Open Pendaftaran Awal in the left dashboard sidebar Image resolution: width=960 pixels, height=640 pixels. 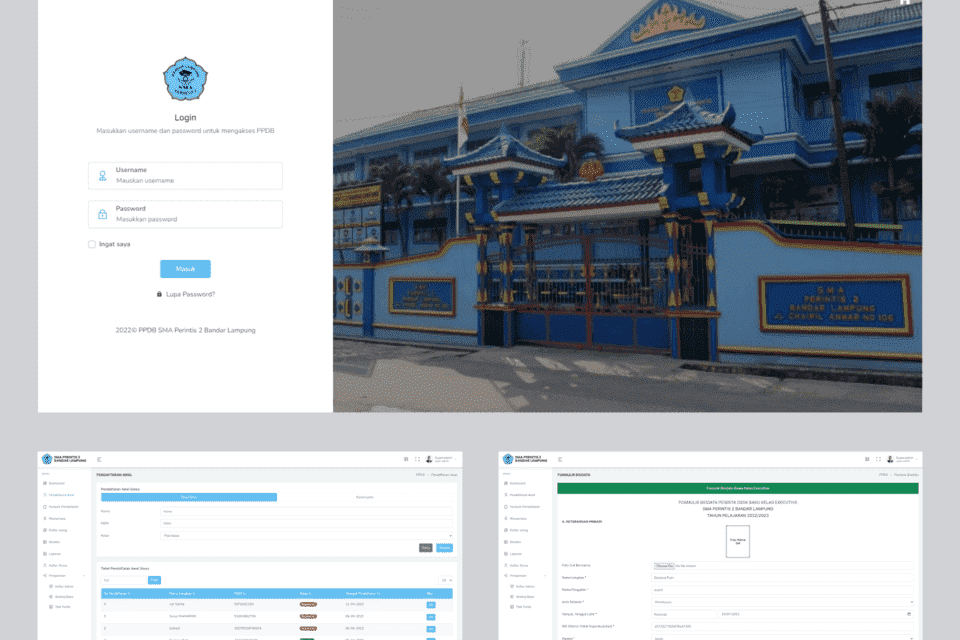pyautogui.click(x=64, y=494)
